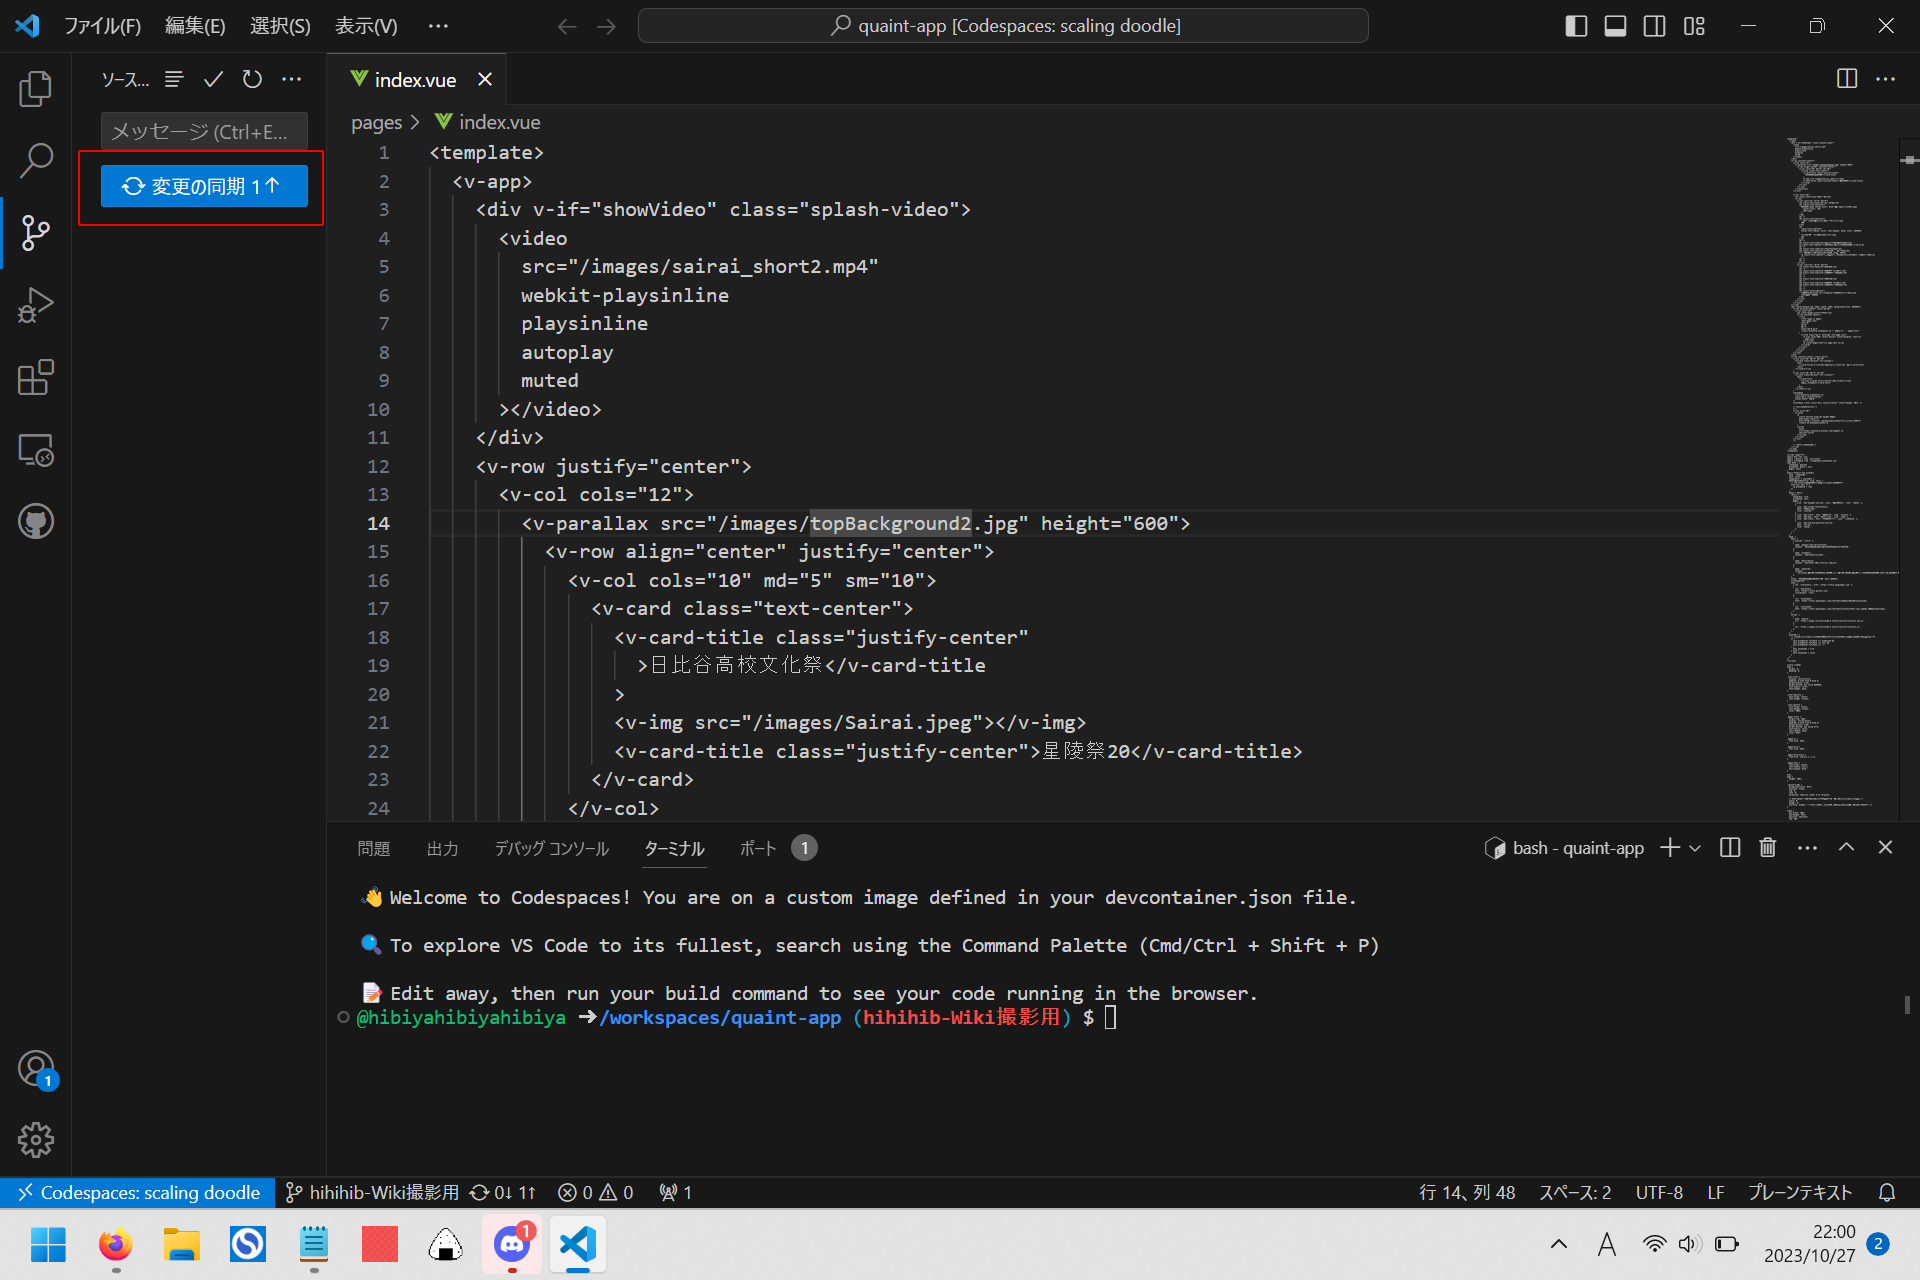Close the bottom panel
The width and height of the screenshot is (1920, 1280).
pos(1885,847)
